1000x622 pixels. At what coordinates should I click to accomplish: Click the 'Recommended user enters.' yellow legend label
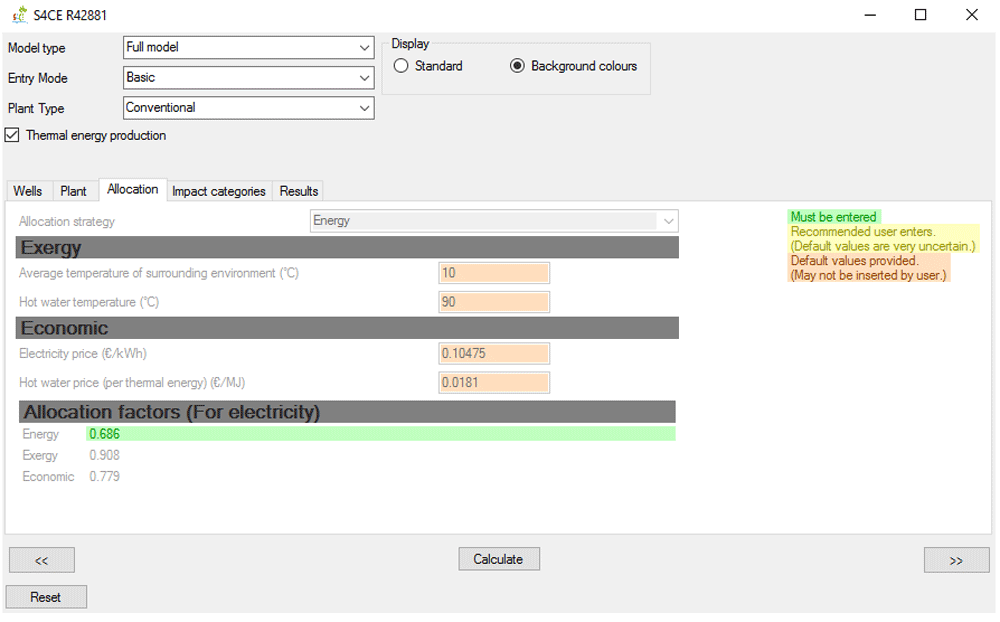[863, 232]
